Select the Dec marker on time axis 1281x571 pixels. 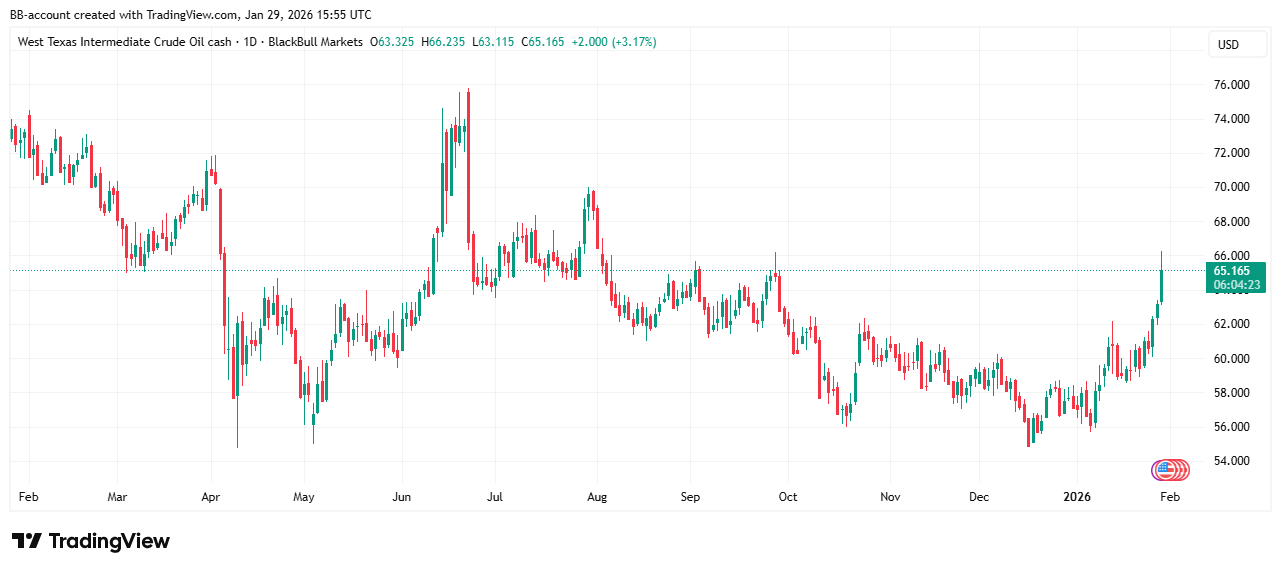click(980, 496)
